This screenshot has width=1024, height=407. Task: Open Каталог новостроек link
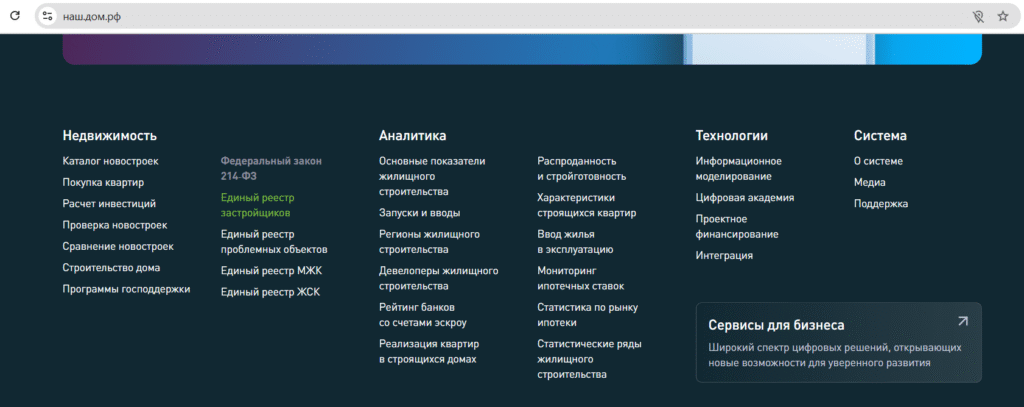[110, 161]
